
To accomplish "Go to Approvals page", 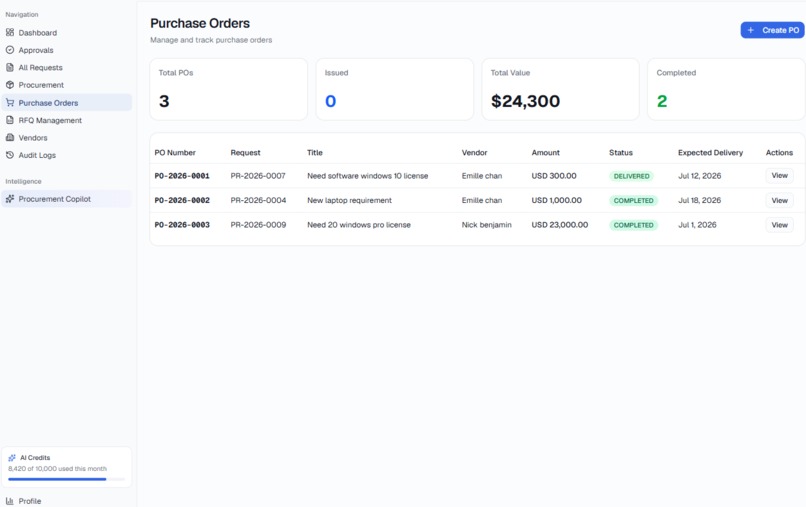I will click(x=66, y=50).
